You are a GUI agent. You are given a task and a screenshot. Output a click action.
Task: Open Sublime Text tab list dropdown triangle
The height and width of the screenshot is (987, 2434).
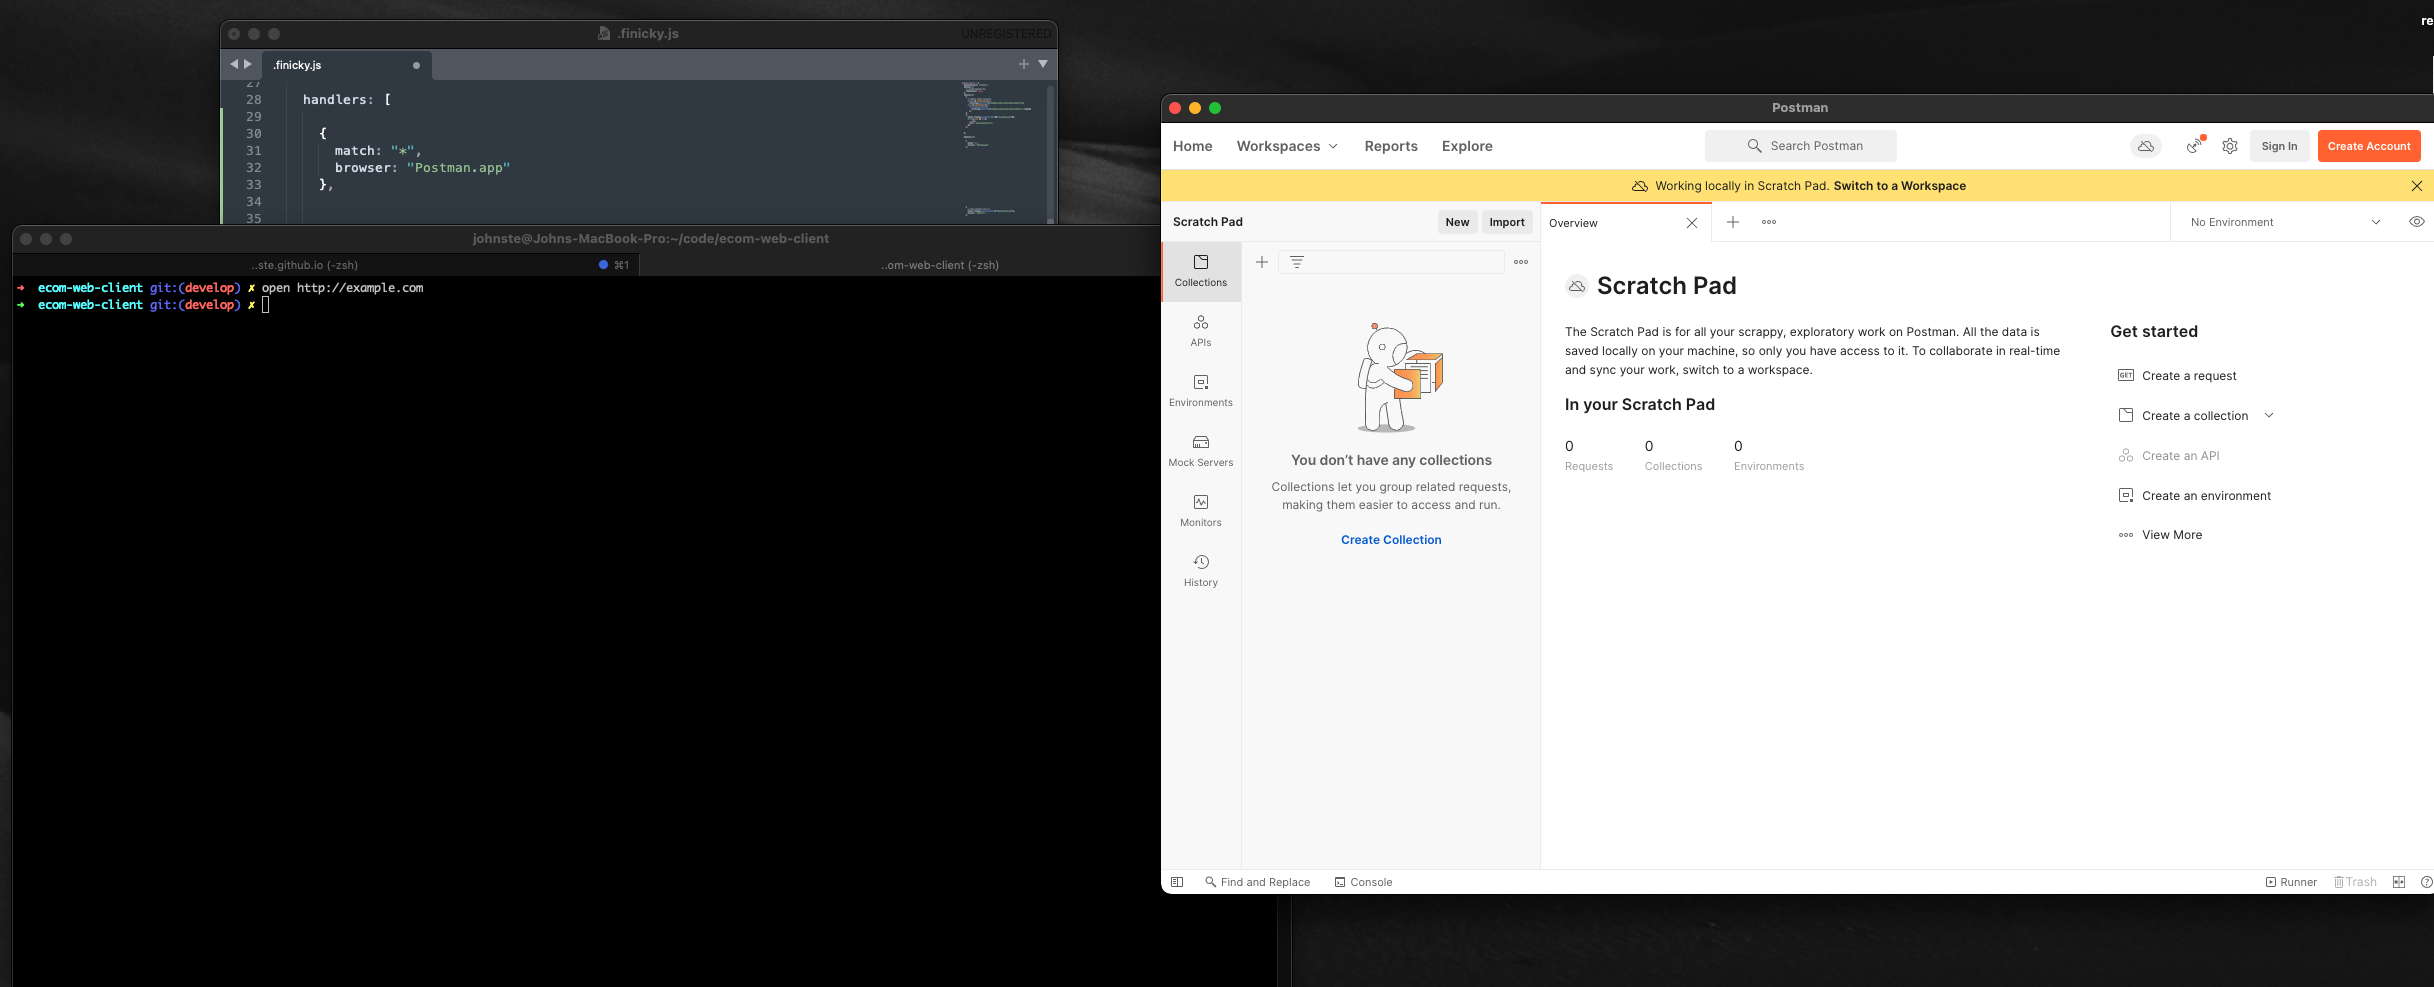point(1043,64)
